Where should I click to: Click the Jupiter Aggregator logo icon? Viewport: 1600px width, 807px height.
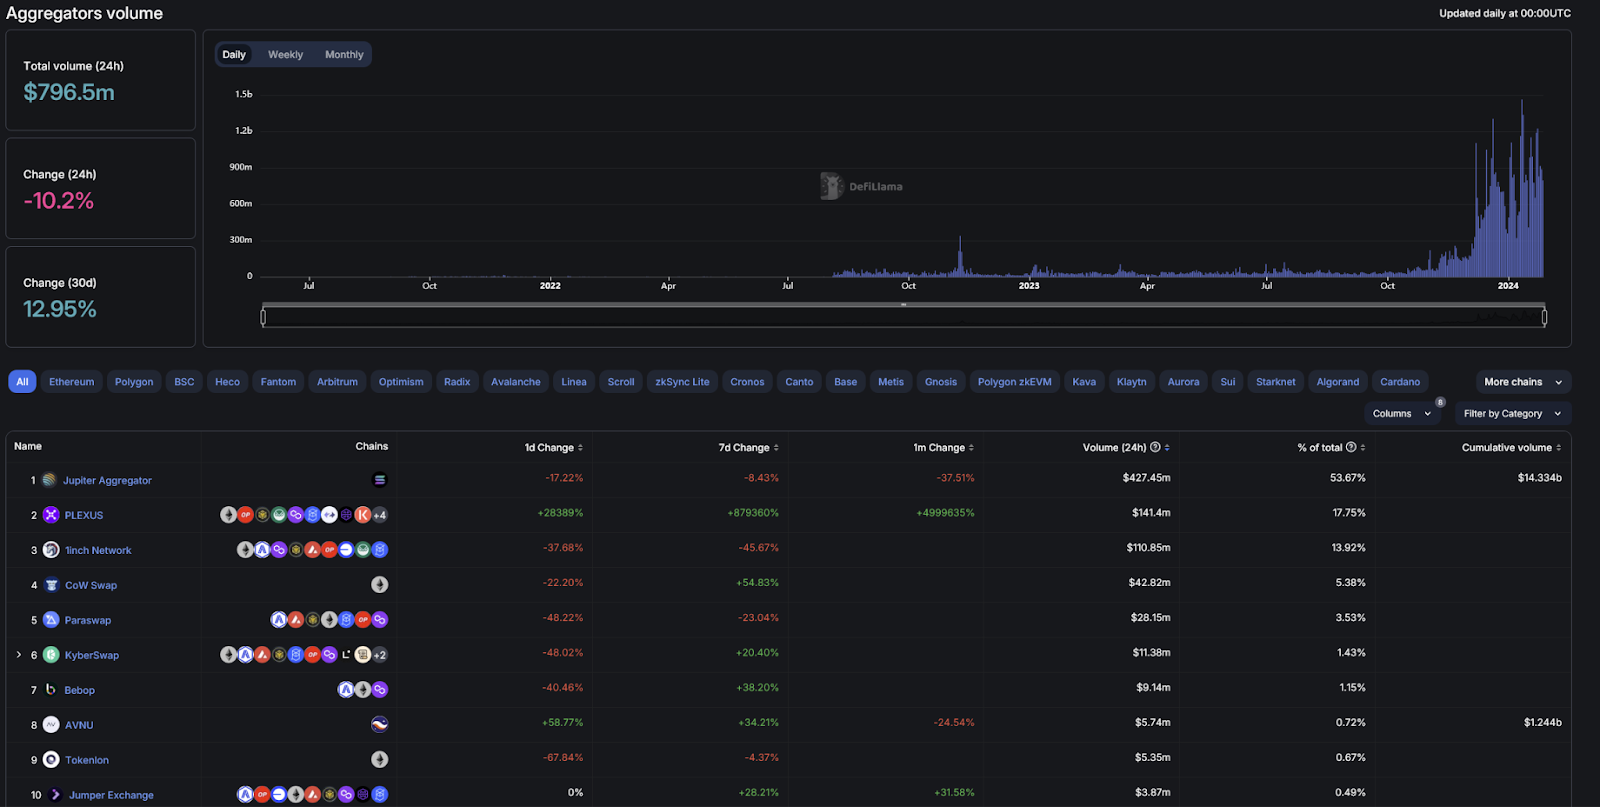[x=49, y=480]
